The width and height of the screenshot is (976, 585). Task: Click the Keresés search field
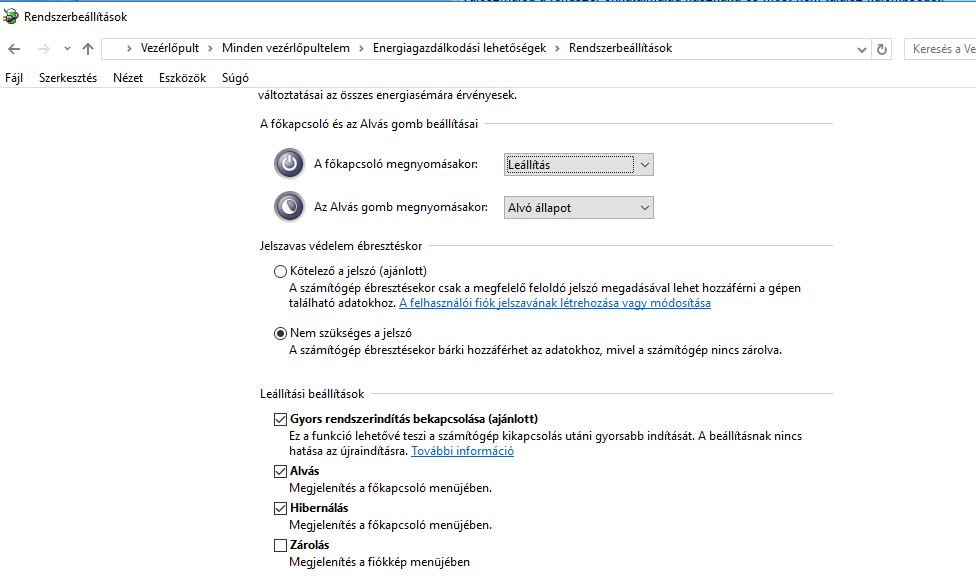pos(940,49)
